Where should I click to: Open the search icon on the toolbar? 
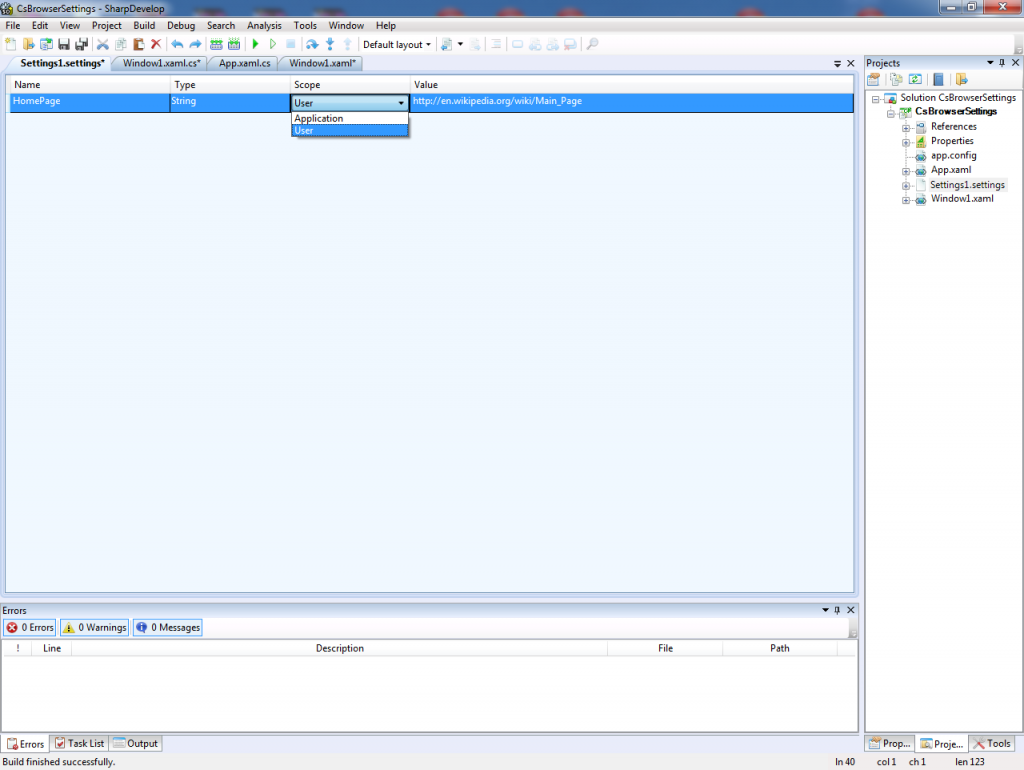[x=592, y=44]
